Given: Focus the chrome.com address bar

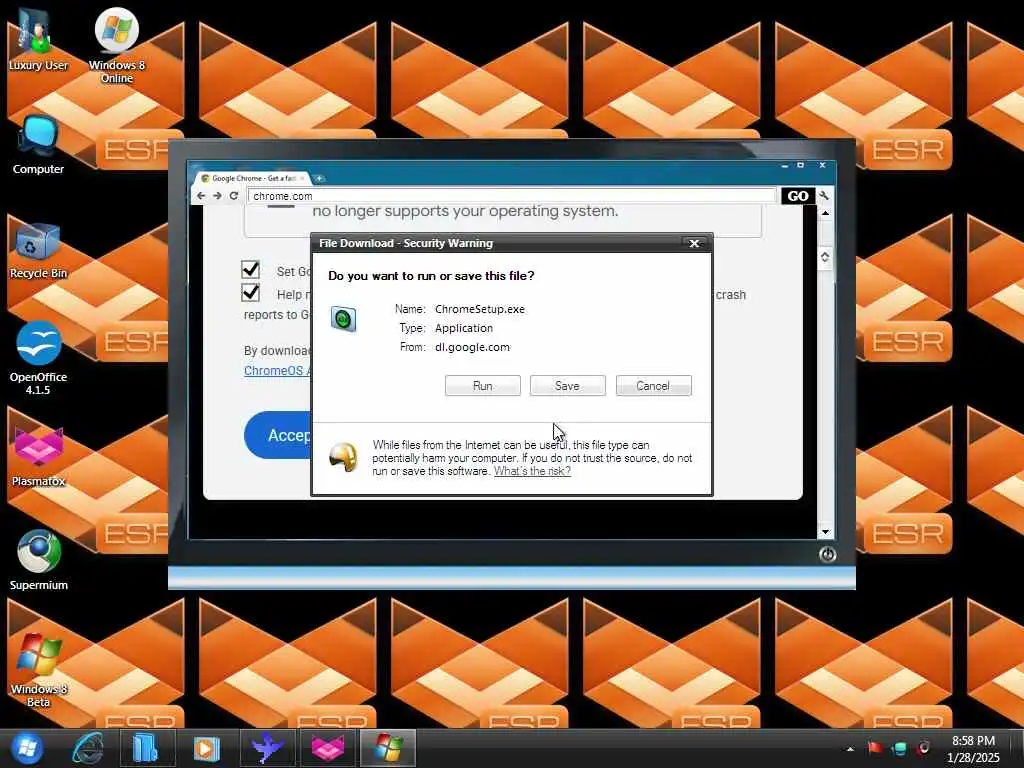Looking at the screenshot, I should (x=511, y=196).
